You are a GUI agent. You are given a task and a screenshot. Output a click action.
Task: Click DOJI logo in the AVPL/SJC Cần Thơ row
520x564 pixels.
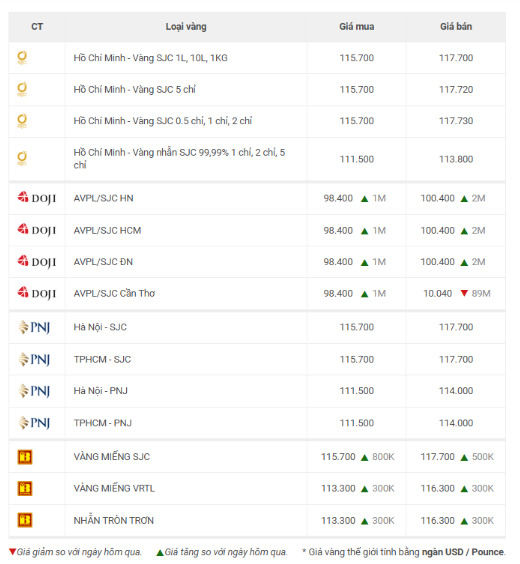(x=37, y=293)
